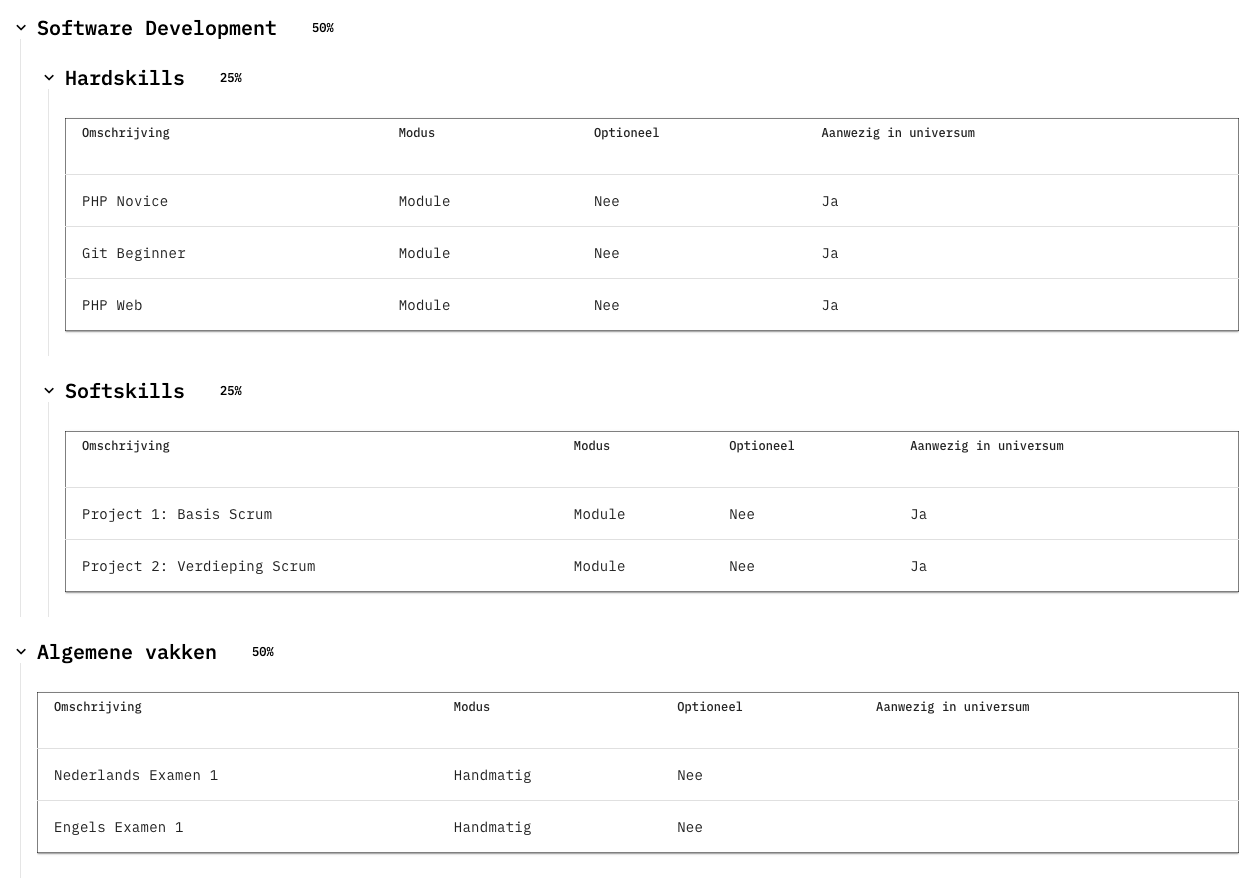Click Modus header in Softskills table
This screenshot has width=1256, height=880.
coord(592,446)
